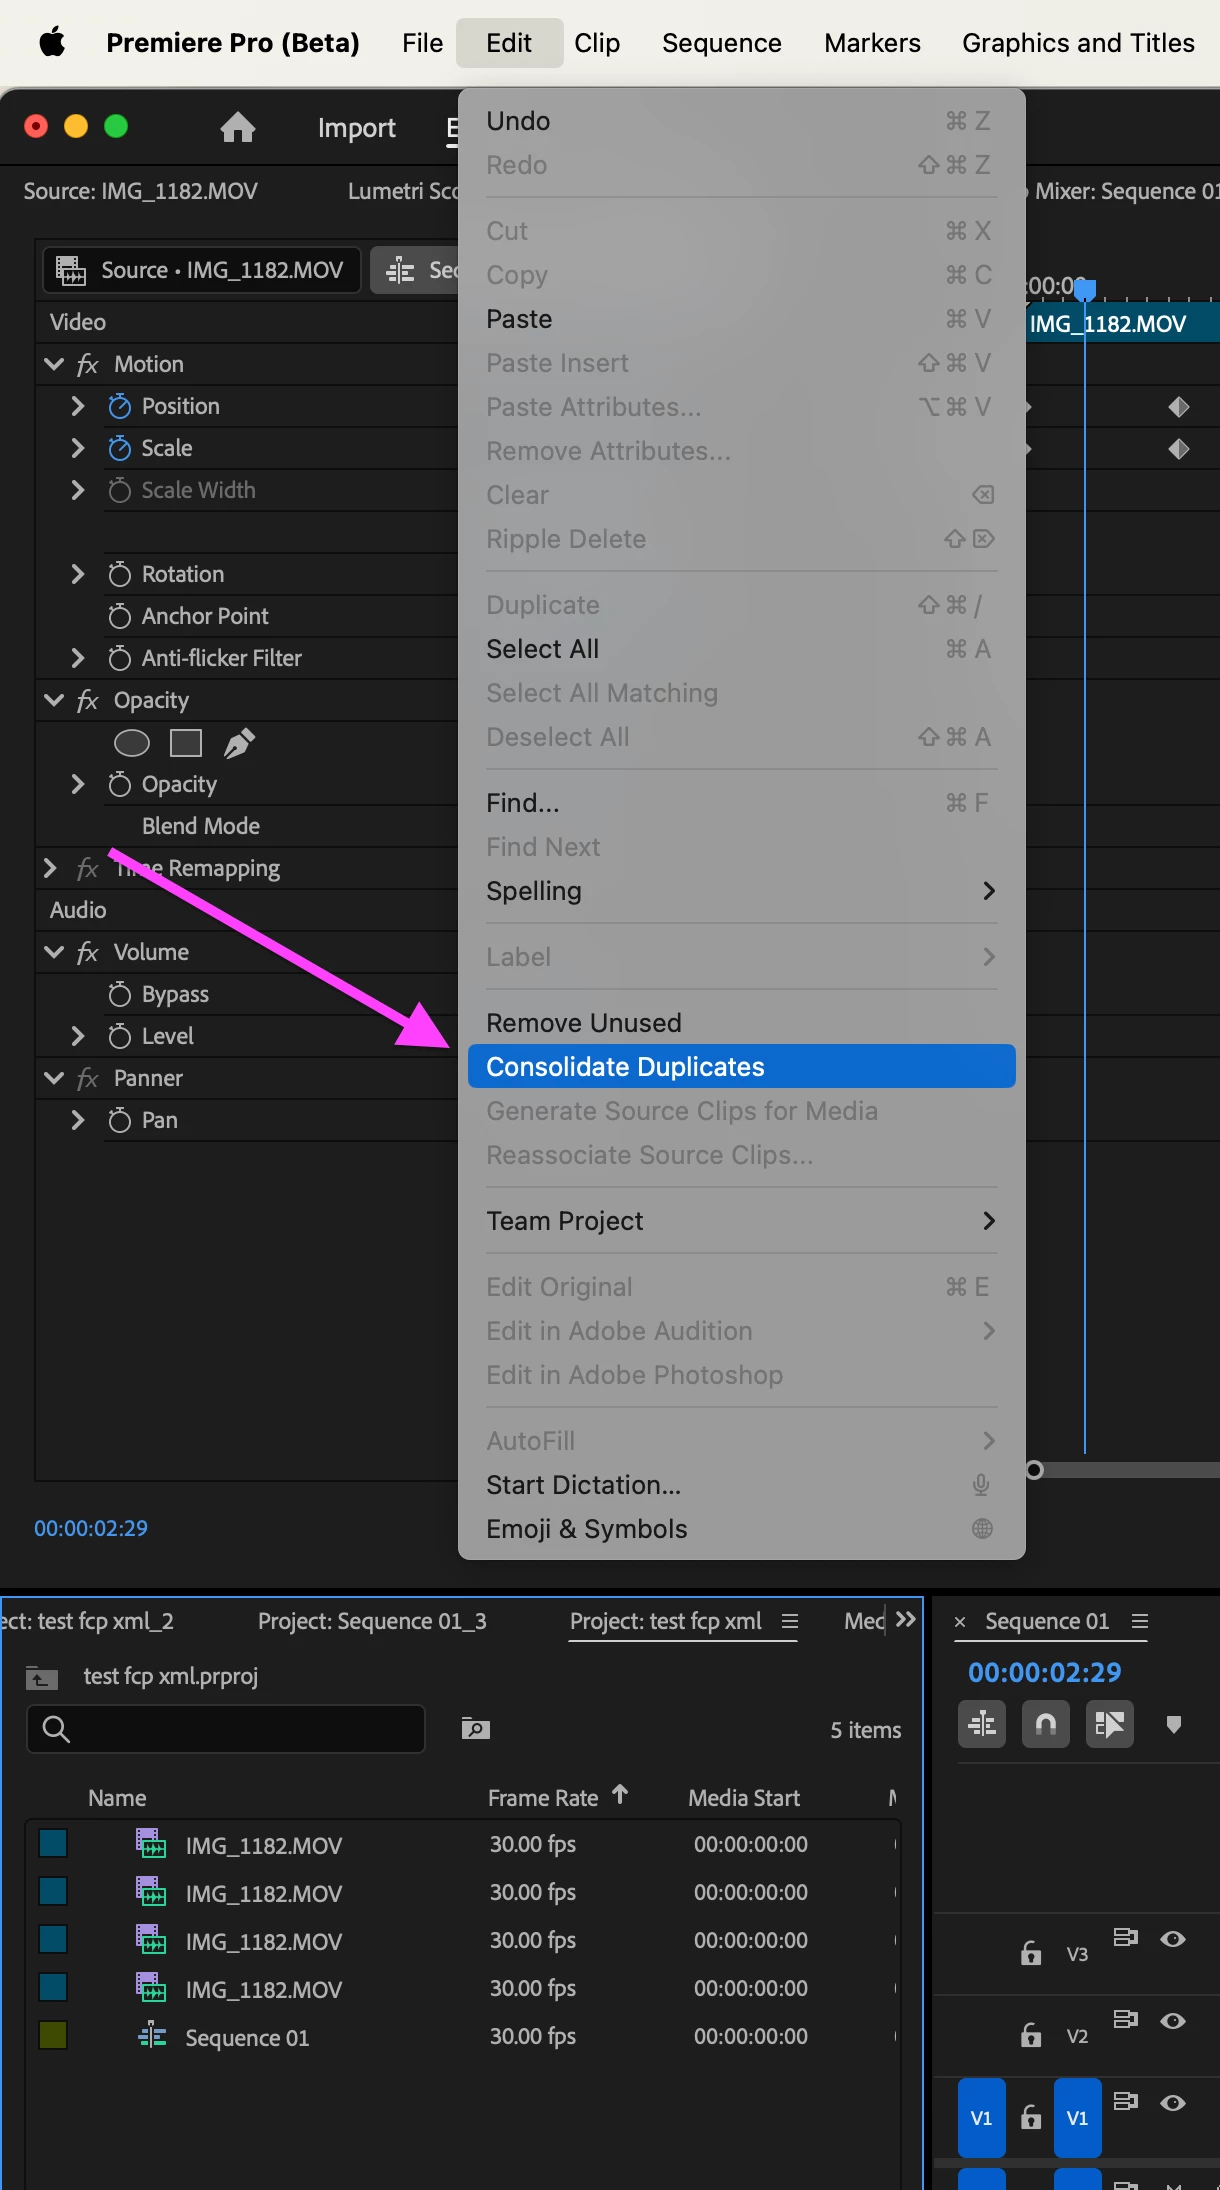1220x2190 pixels.
Task: Select Source IMG_1182.MOV tab button
Action: [x=202, y=270]
